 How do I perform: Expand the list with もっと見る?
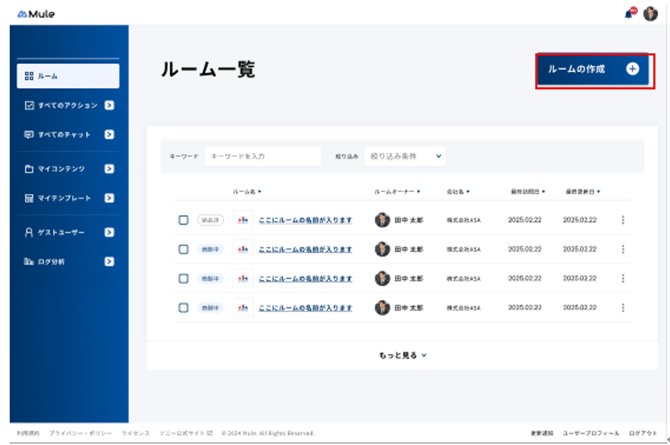tap(403, 355)
